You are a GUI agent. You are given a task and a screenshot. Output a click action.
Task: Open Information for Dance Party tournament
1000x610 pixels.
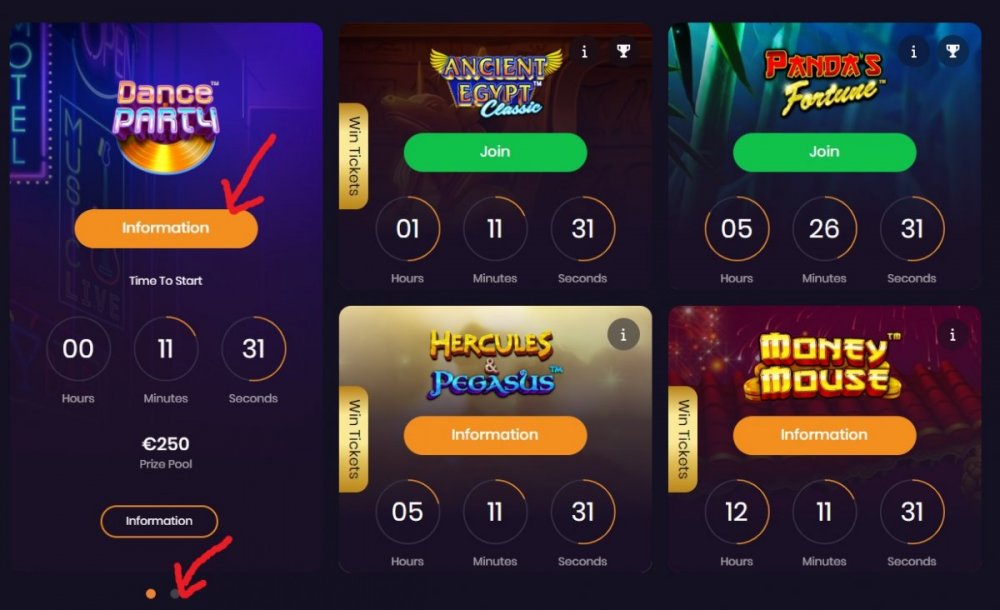[x=166, y=228]
